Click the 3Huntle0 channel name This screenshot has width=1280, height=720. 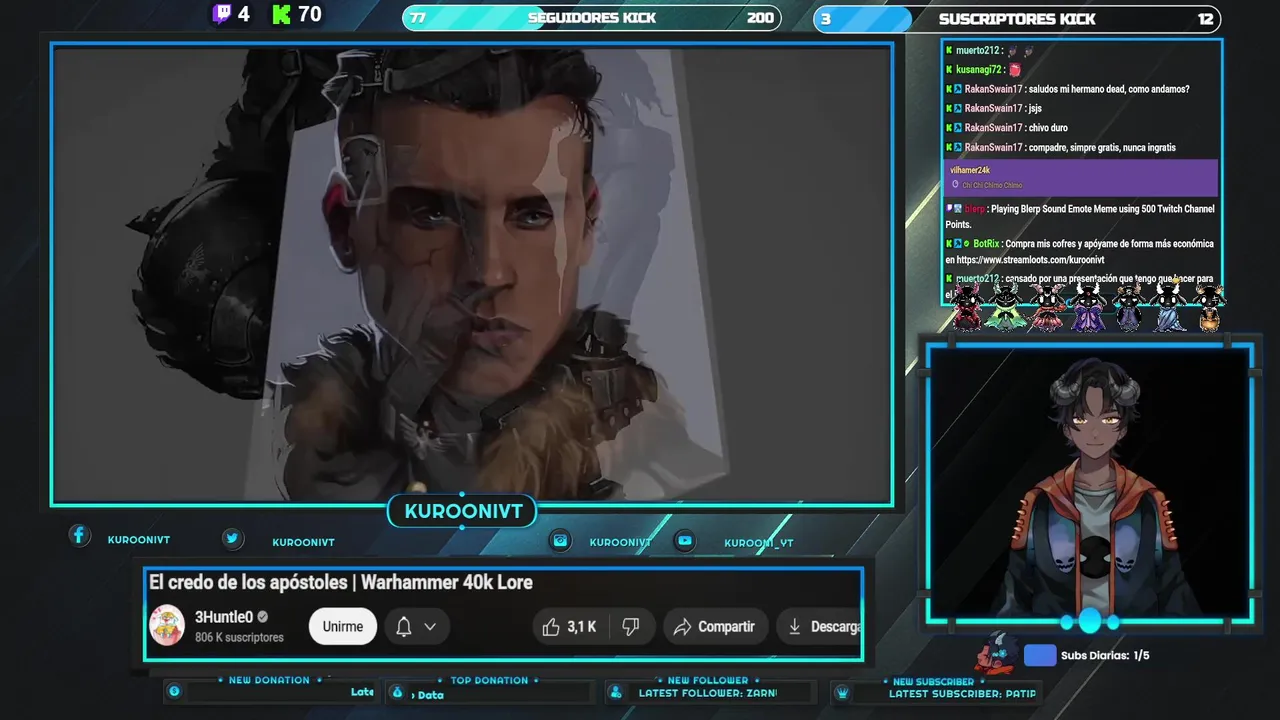[x=224, y=617]
